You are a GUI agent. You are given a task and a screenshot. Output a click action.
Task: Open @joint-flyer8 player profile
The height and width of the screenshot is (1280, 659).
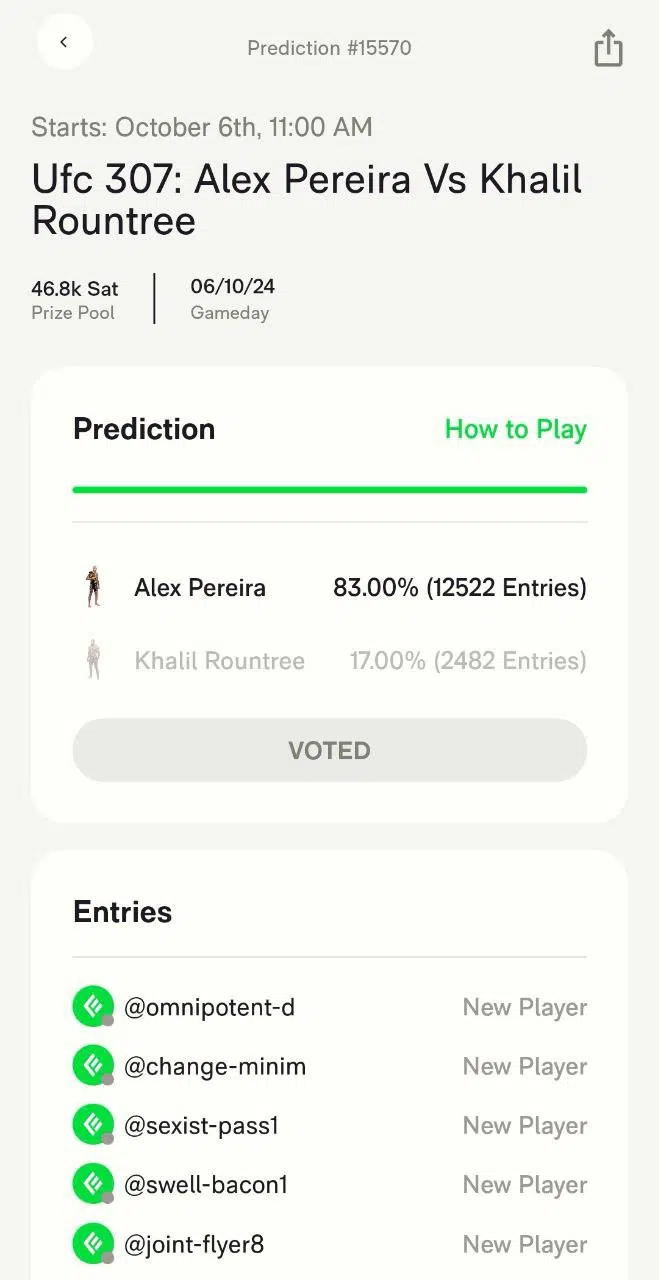tap(194, 1244)
